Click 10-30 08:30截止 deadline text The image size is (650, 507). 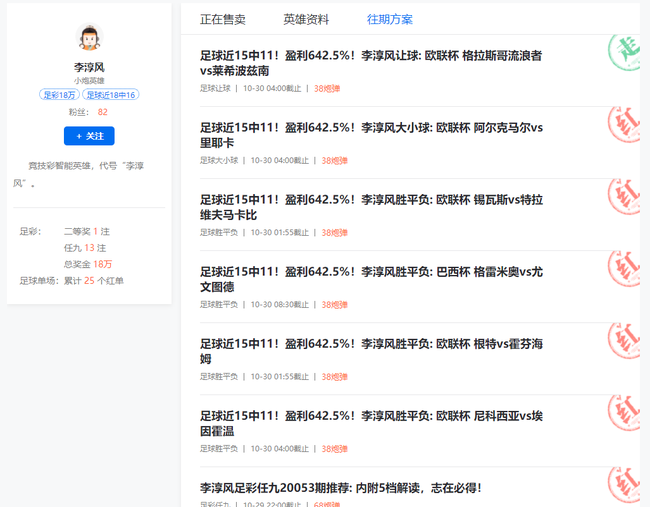coord(280,305)
